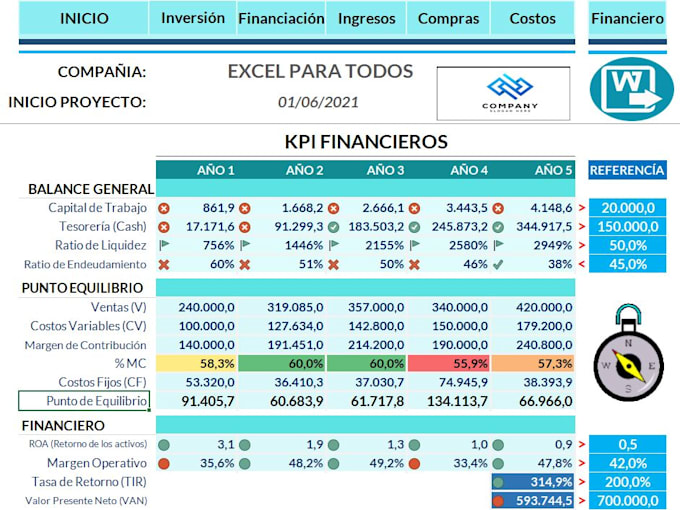Screen dimensions: 680x510
Task: Click green flag icon beside Liquidez 2155%
Action: tap(333, 245)
